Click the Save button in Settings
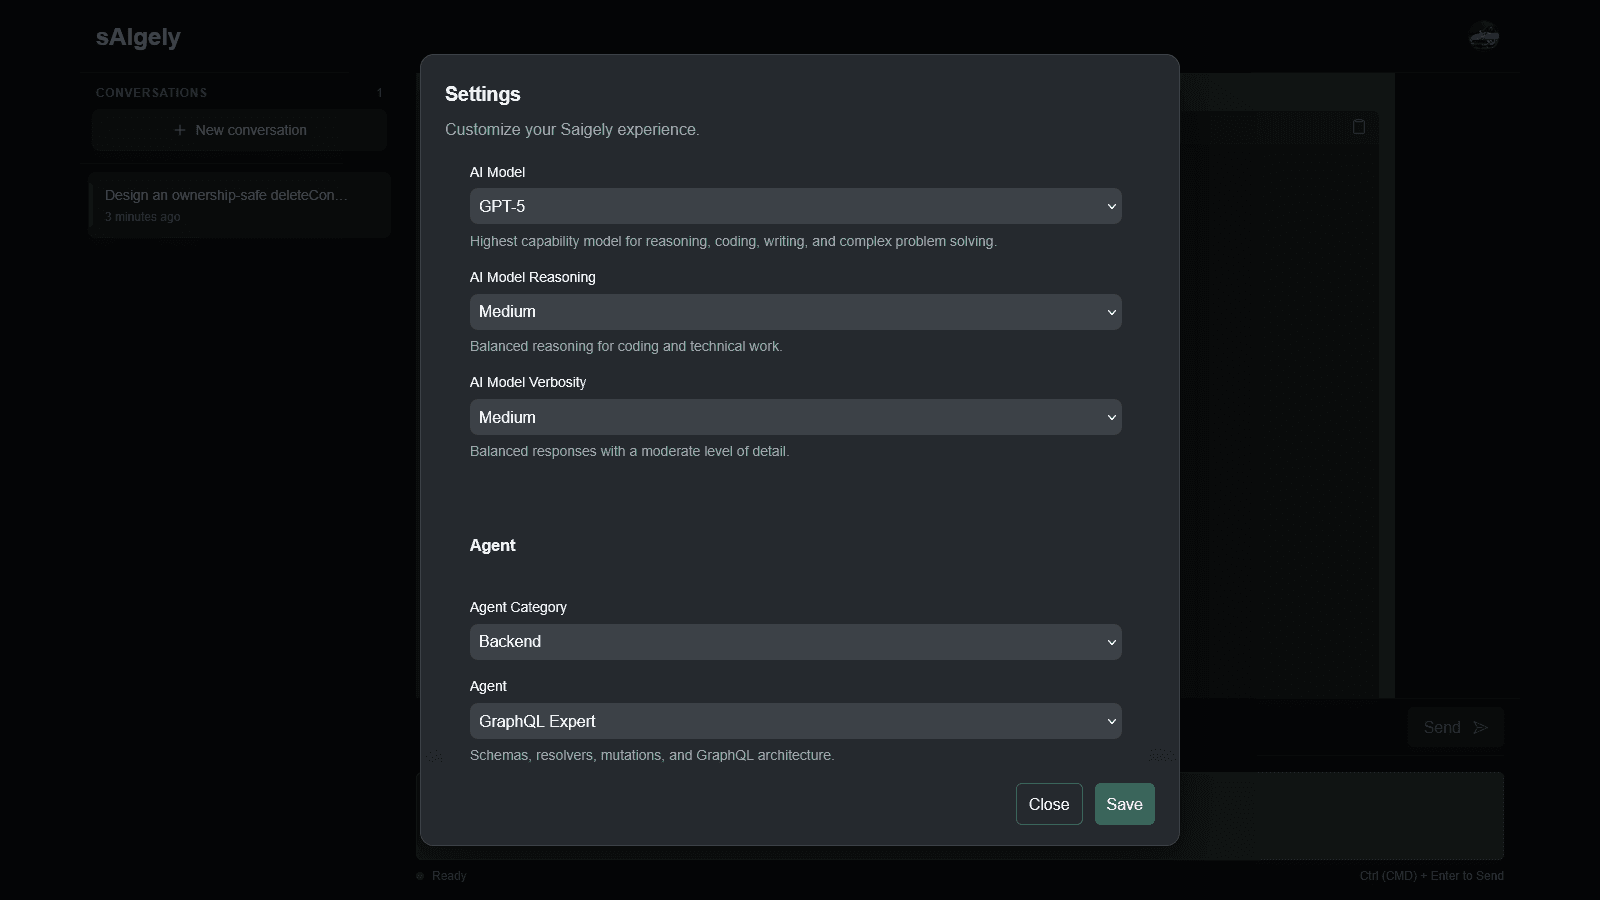1600x900 pixels. (1124, 804)
